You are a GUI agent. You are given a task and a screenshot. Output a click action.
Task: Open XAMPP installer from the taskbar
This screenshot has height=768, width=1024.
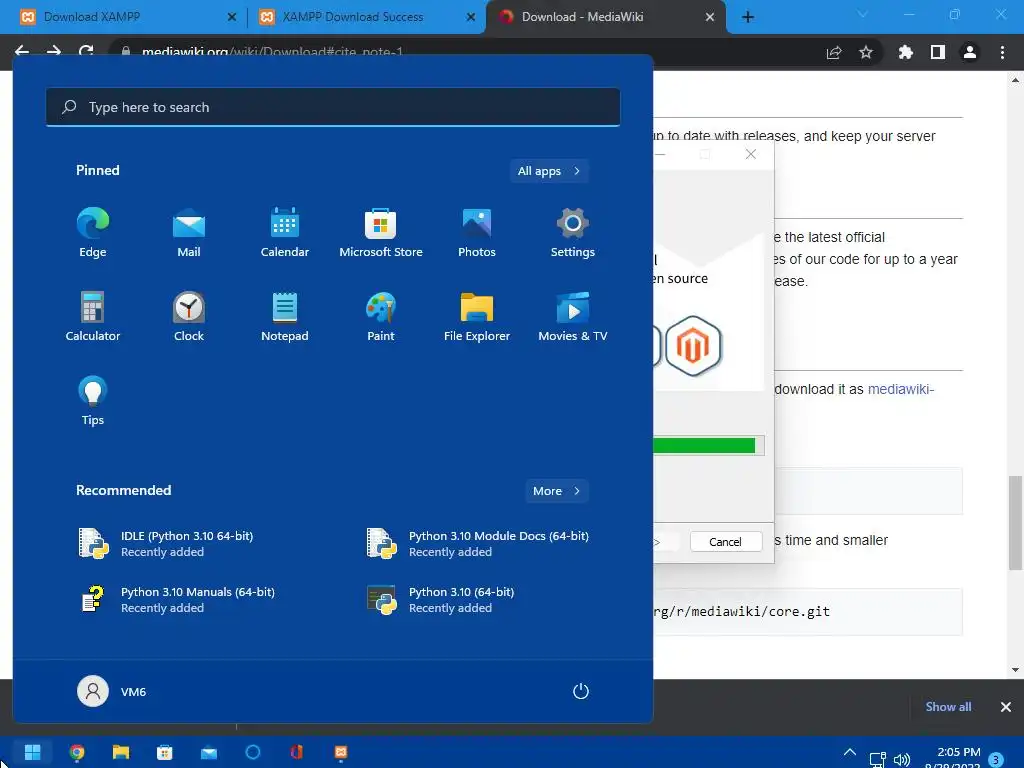click(341, 752)
